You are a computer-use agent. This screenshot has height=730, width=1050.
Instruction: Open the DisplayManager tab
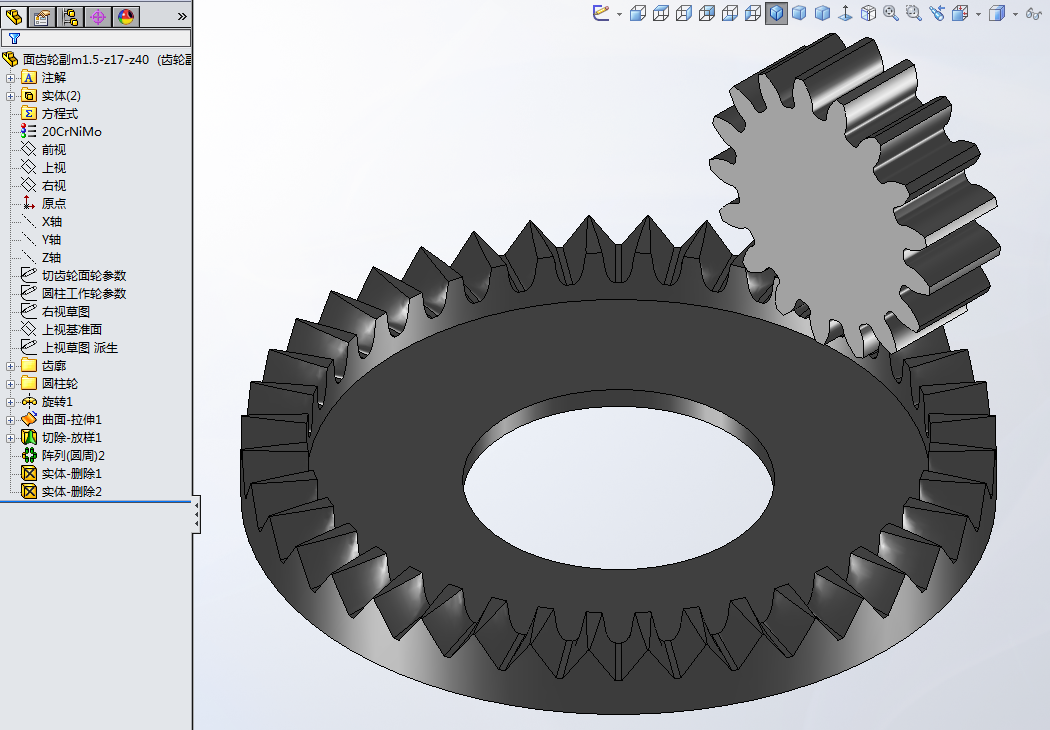pyautogui.click(x=126, y=16)
